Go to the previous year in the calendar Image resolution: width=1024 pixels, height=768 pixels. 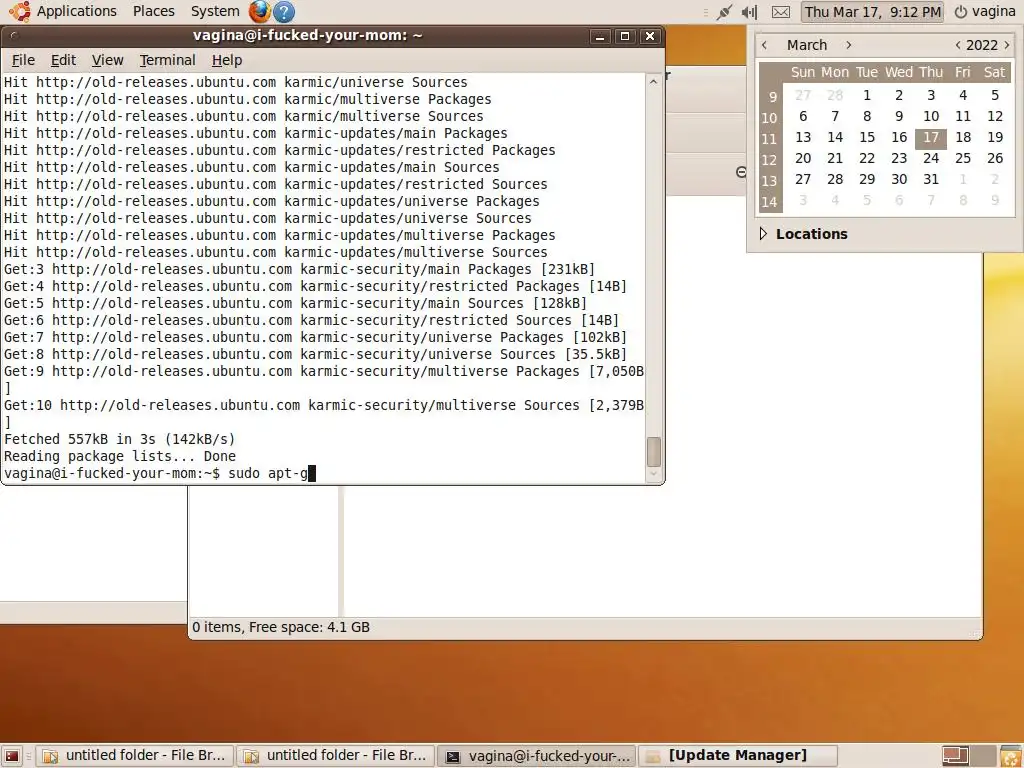click(x=957, y=45)
